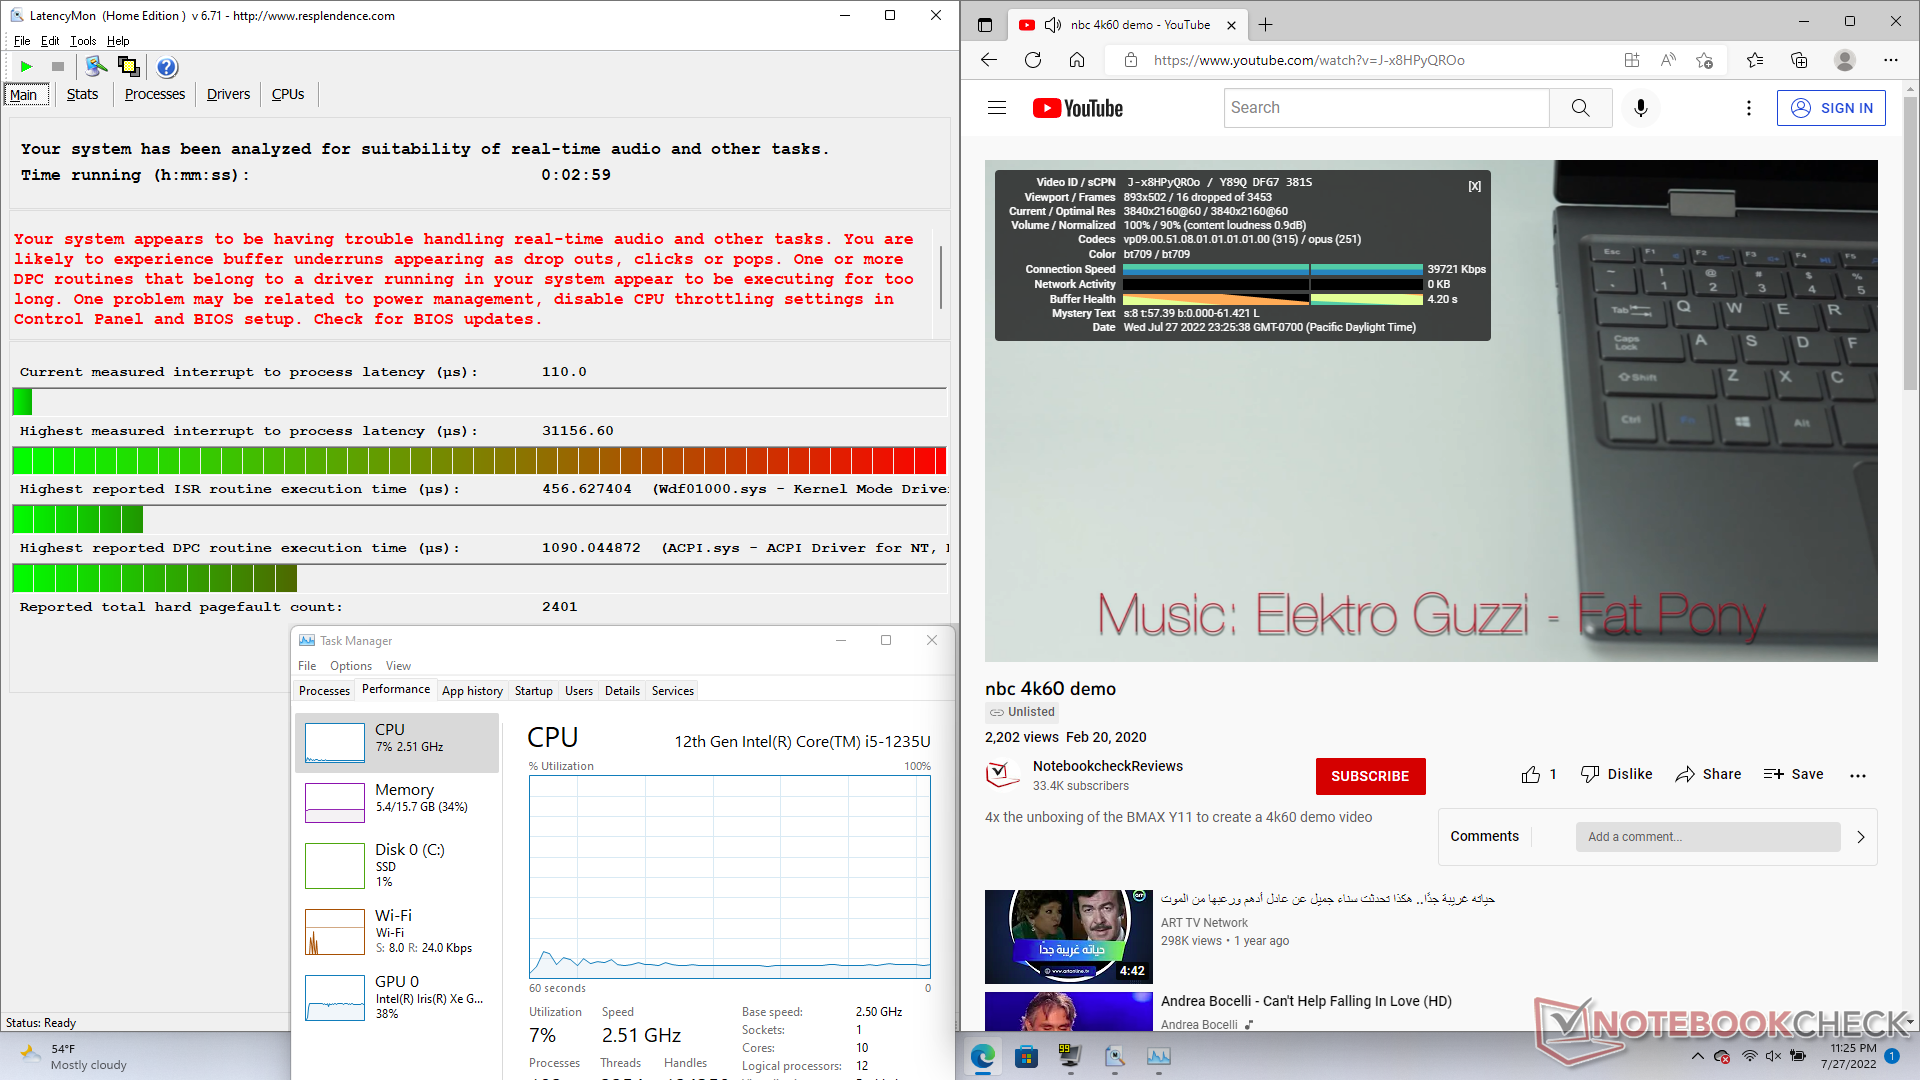Image resolution: width=1920 pixels, height=1080 pixels.
Task: Open LatencyMon options via the monitor-and-pen icon
Action: [x=96, y=67]
